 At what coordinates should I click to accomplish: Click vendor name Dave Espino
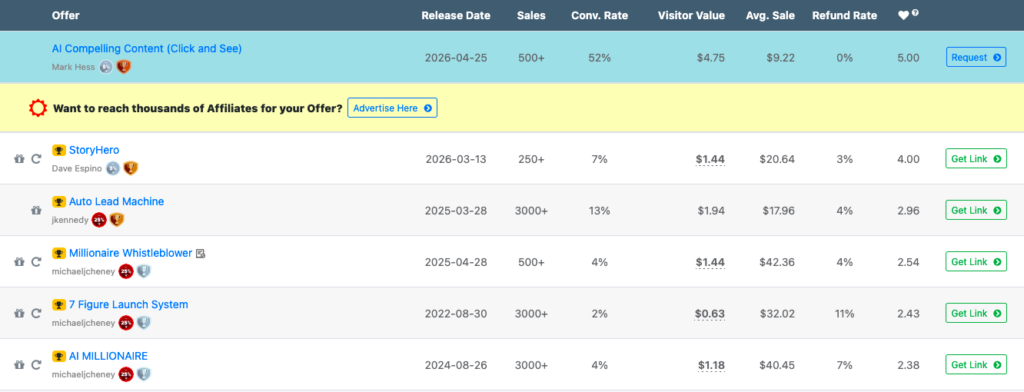[77, 169]
